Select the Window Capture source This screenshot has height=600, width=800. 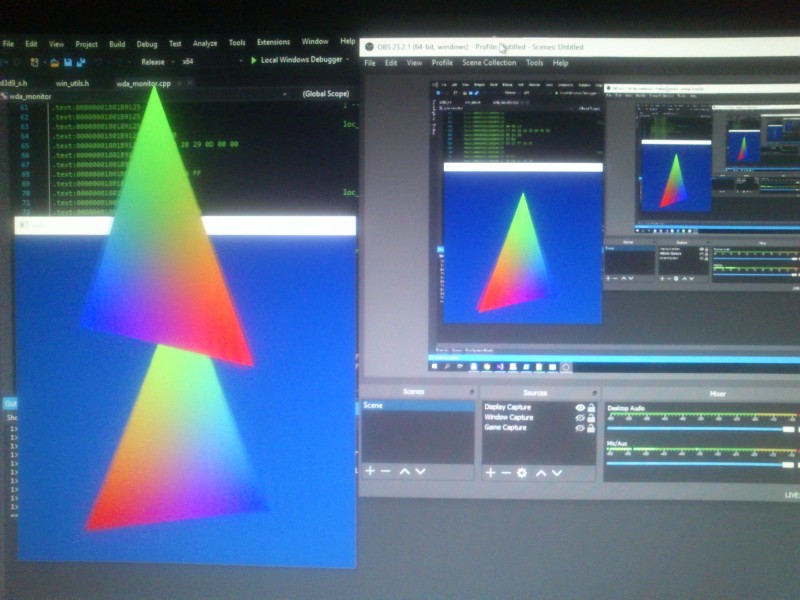coord(509,417)
